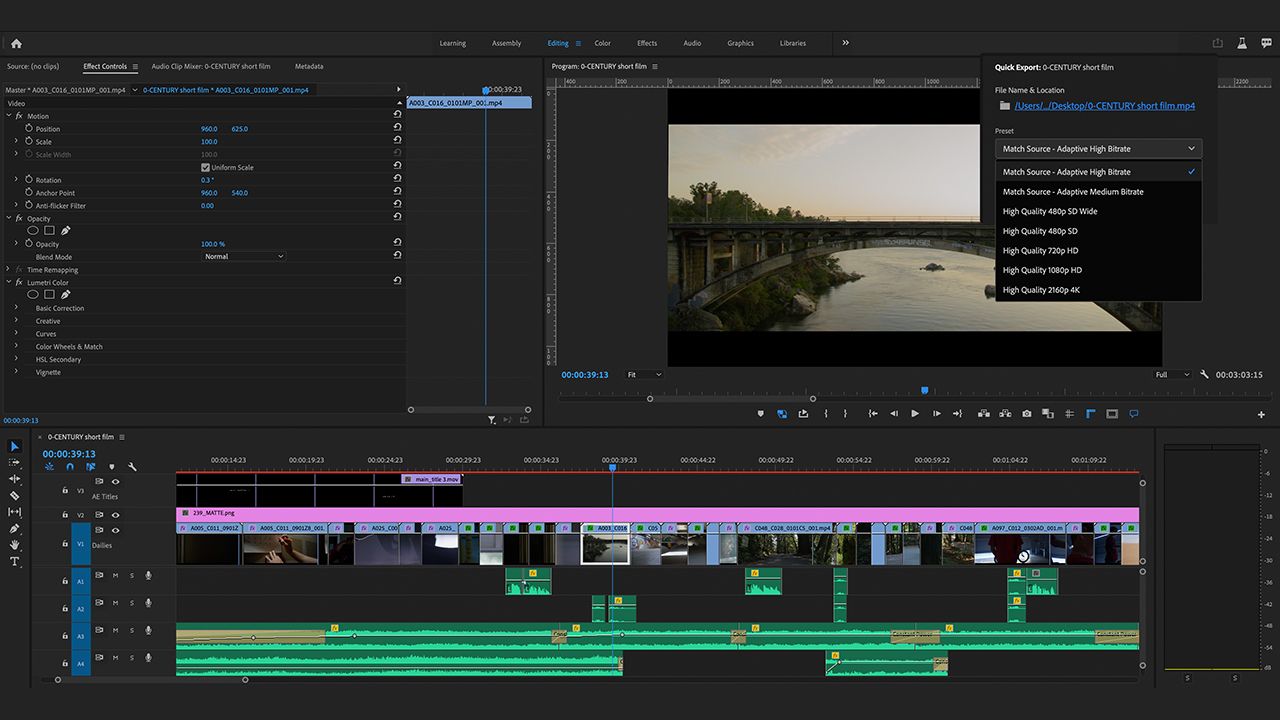Click the Home icon at top left
The height and width of the screenshot is (720, 1280).
pos(16,43)
